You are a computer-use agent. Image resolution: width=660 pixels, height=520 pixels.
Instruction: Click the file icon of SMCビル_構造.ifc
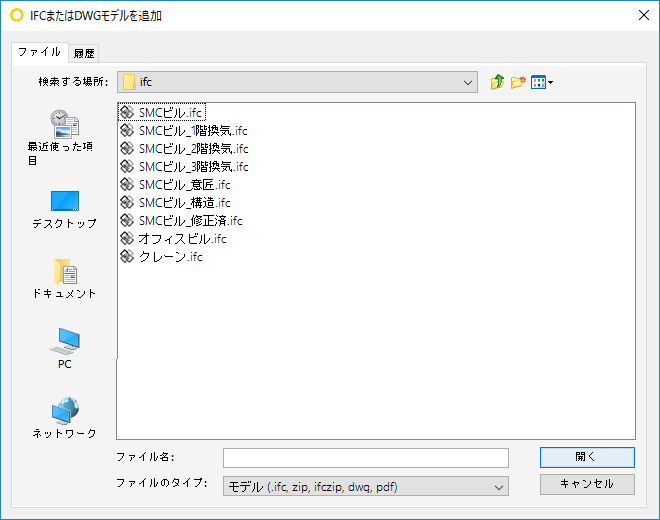(x=127, y=203)
